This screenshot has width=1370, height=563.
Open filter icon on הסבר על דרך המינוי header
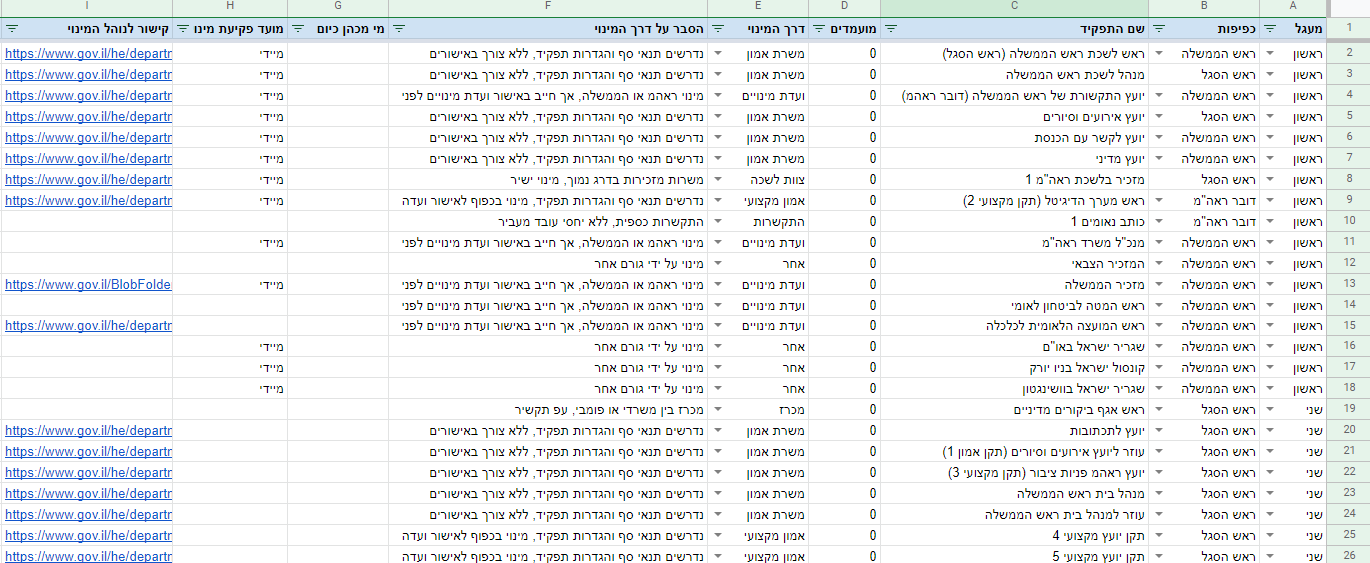pos(398,30)
